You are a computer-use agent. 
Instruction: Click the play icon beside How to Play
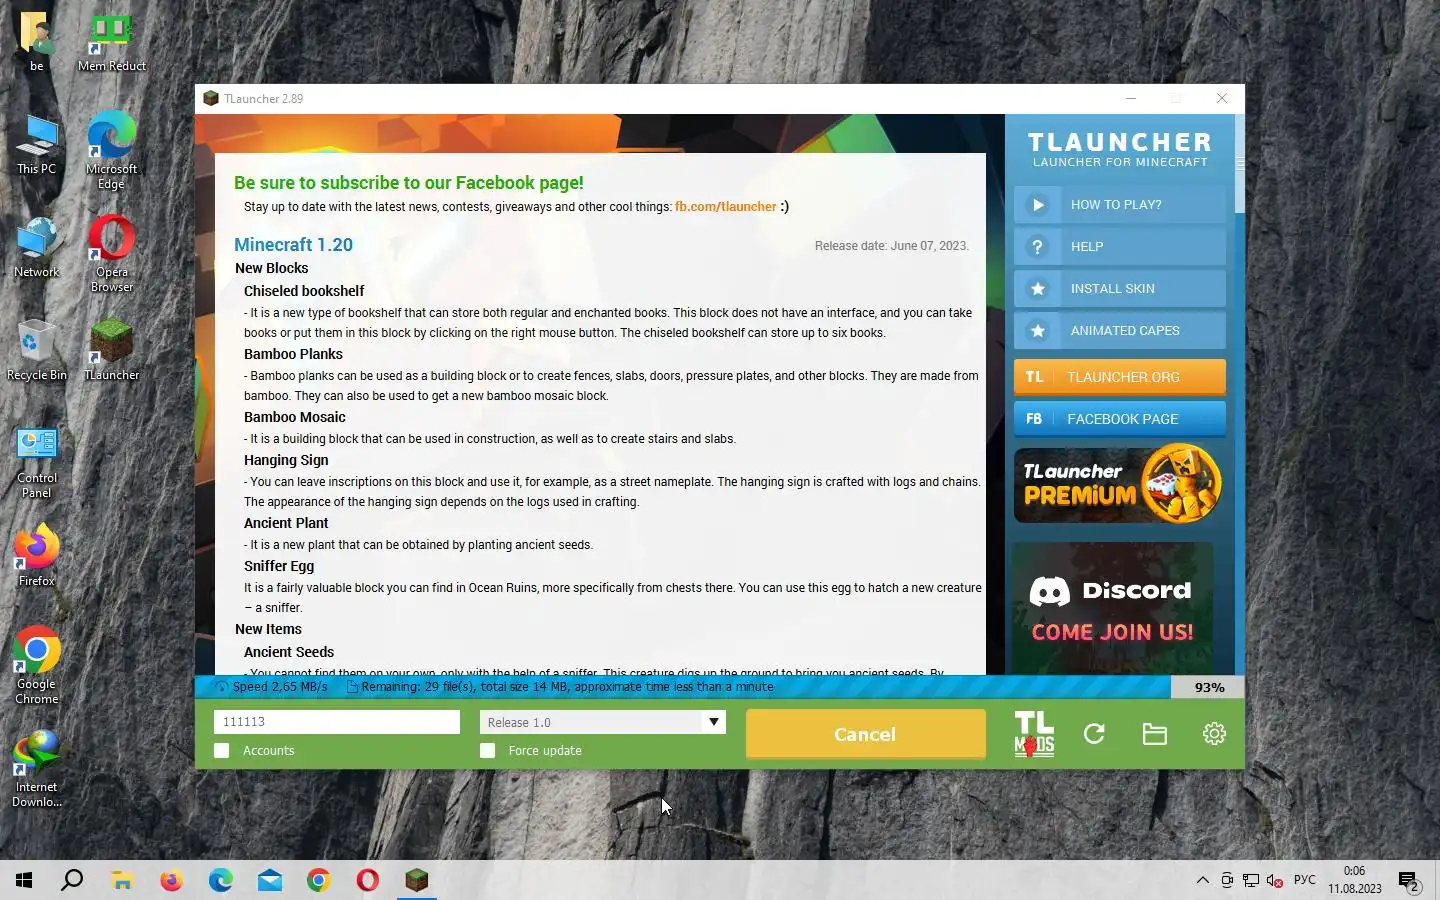(x=1038, y=205)
